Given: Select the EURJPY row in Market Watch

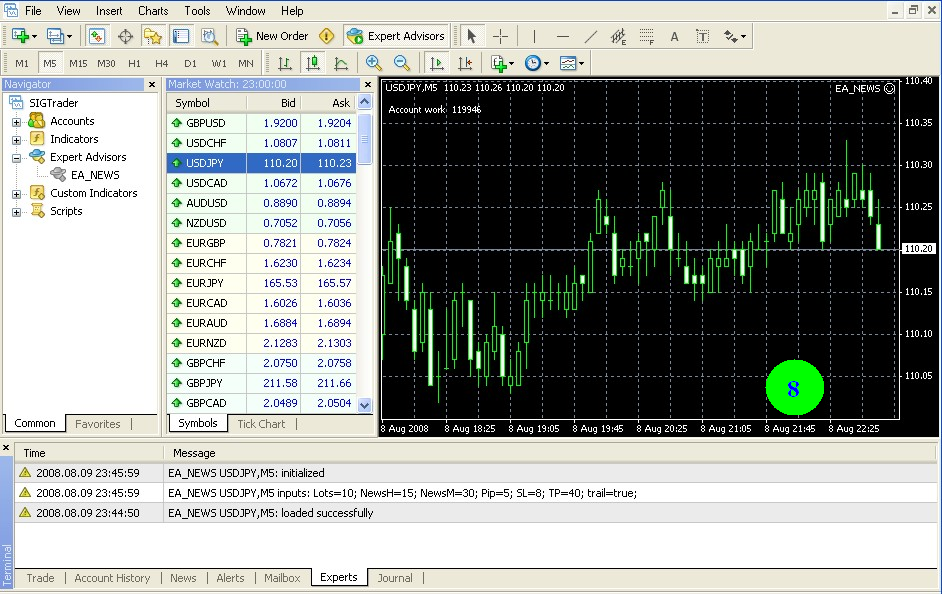Looking at the screenshot, I should 261,283.
